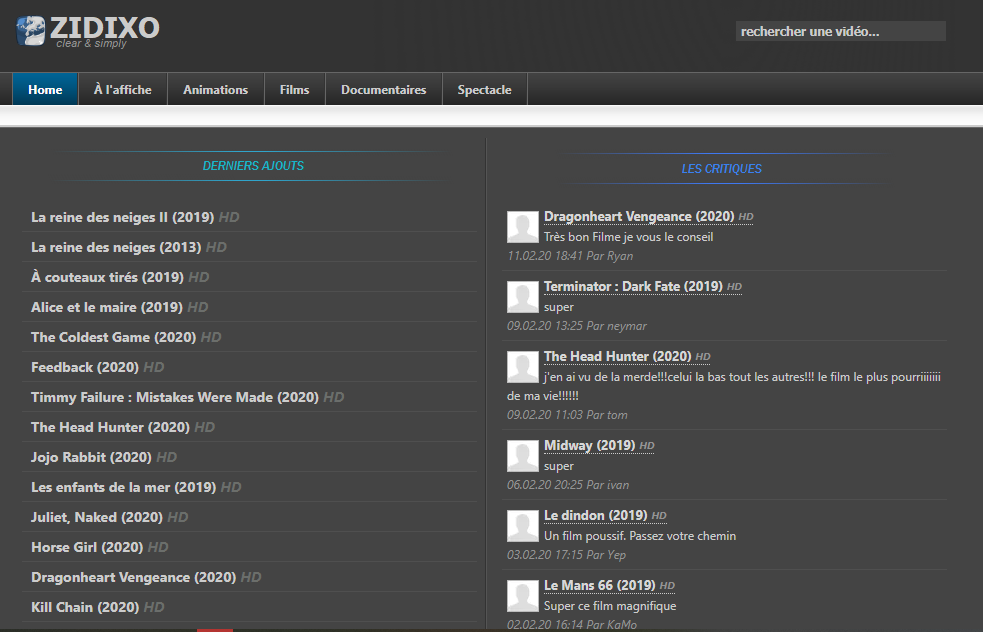
Task: Click the comment 'Super ce film magnifique'
Action: click(610, 606)
